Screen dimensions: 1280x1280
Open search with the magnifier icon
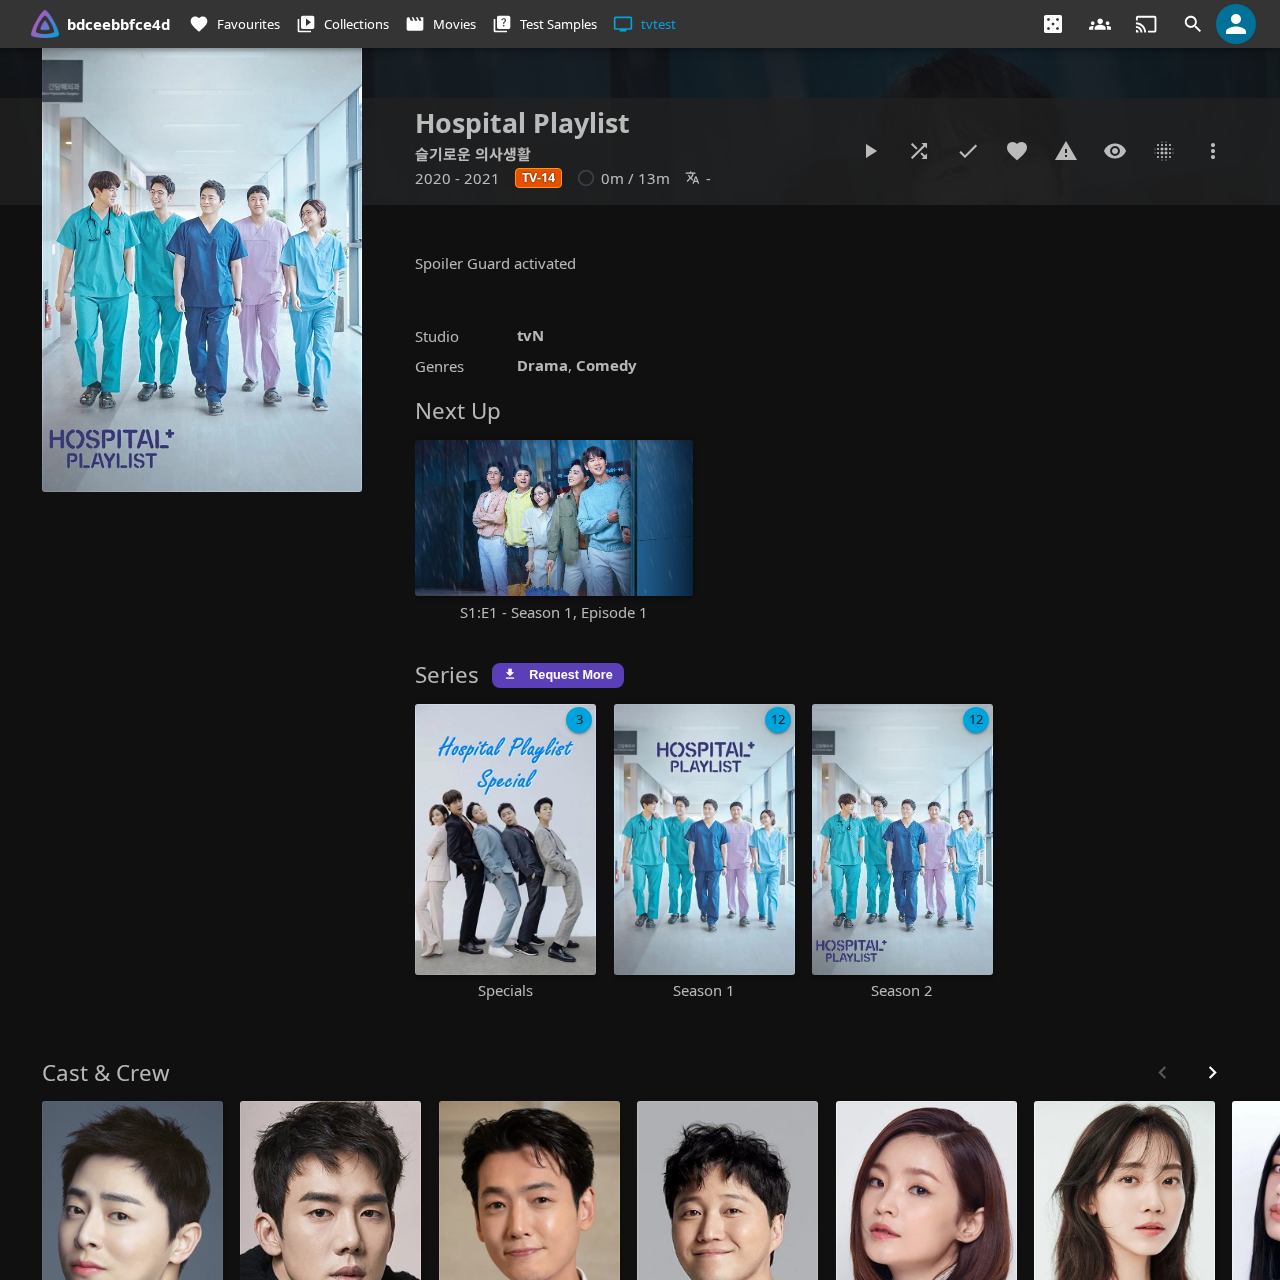[x=1192, y=24]
